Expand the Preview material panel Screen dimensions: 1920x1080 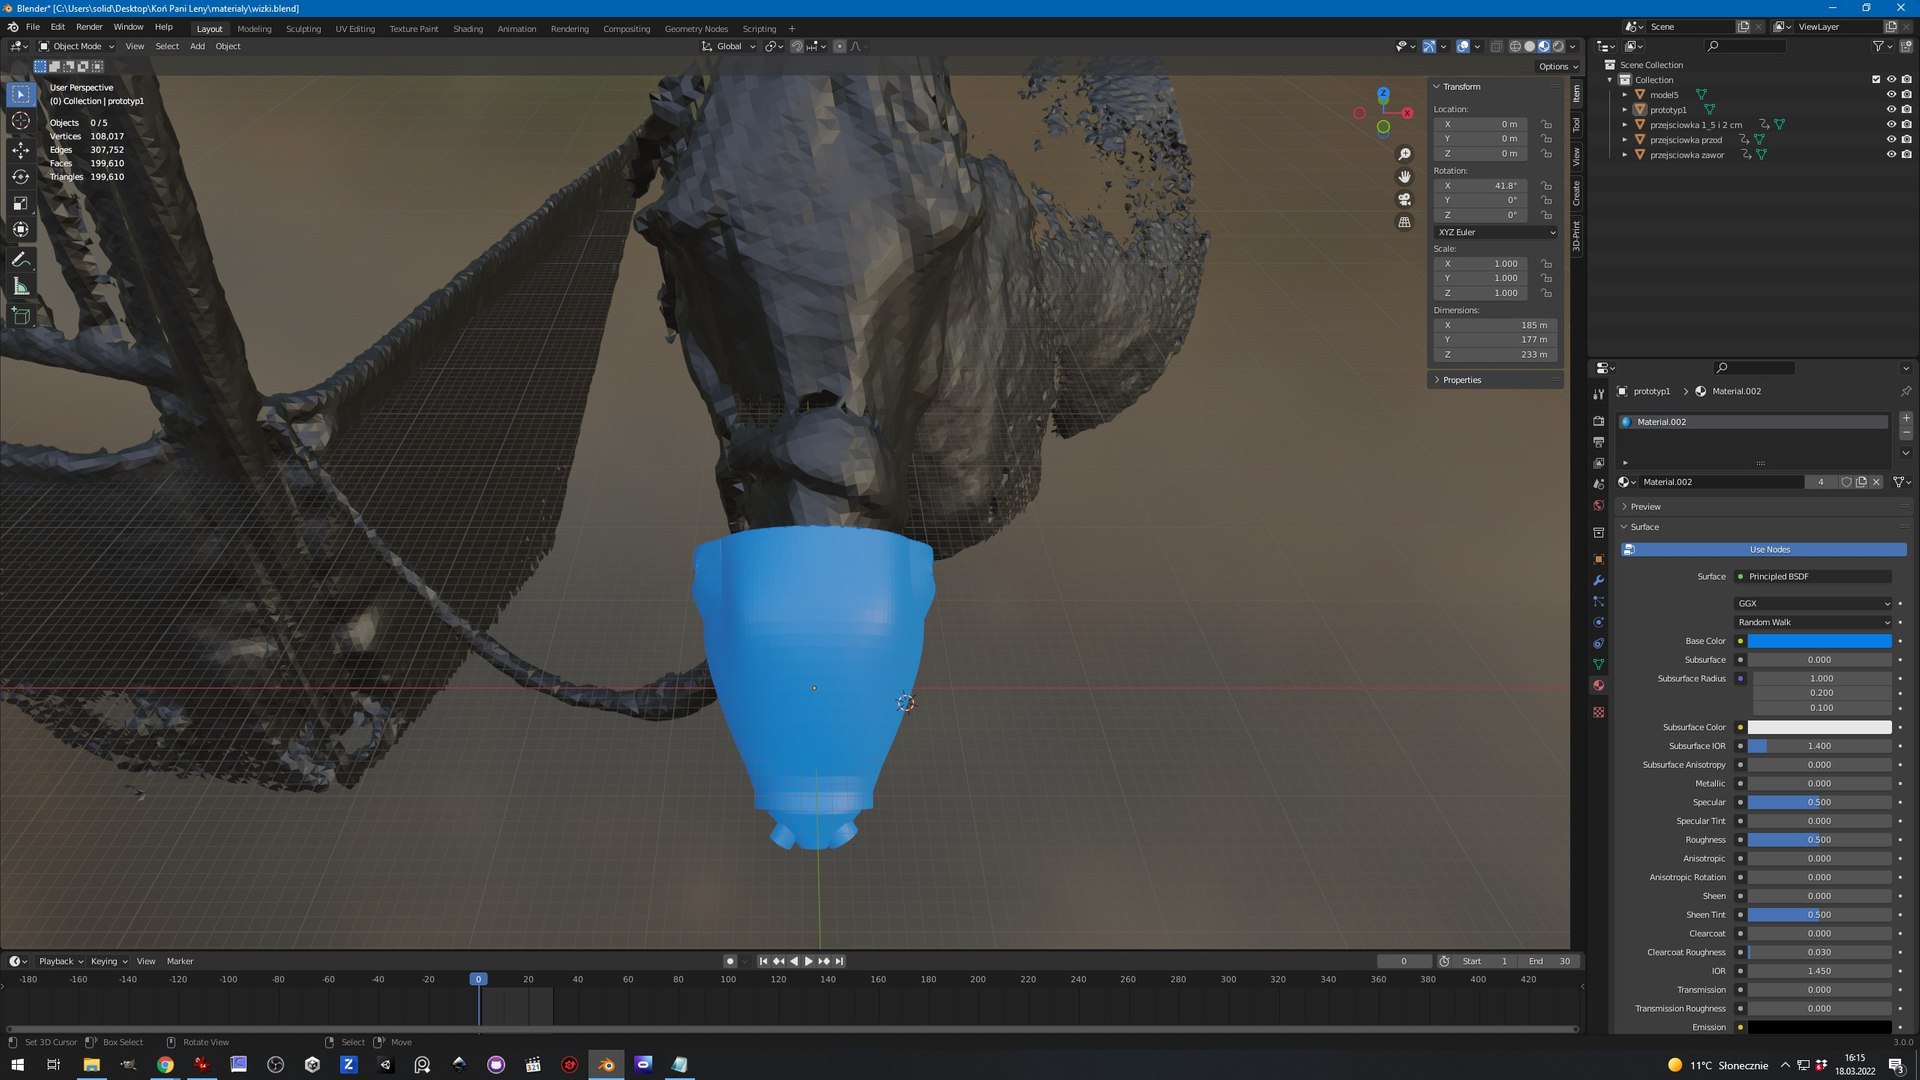(1645, 507)
